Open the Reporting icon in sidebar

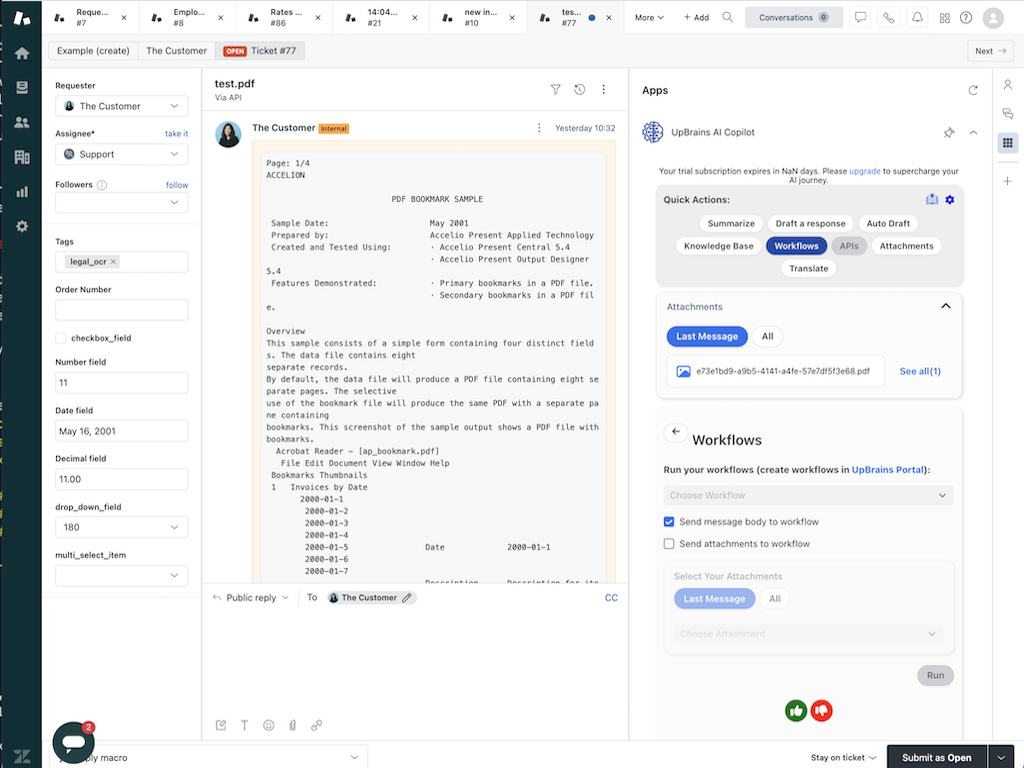pos(22,191)
